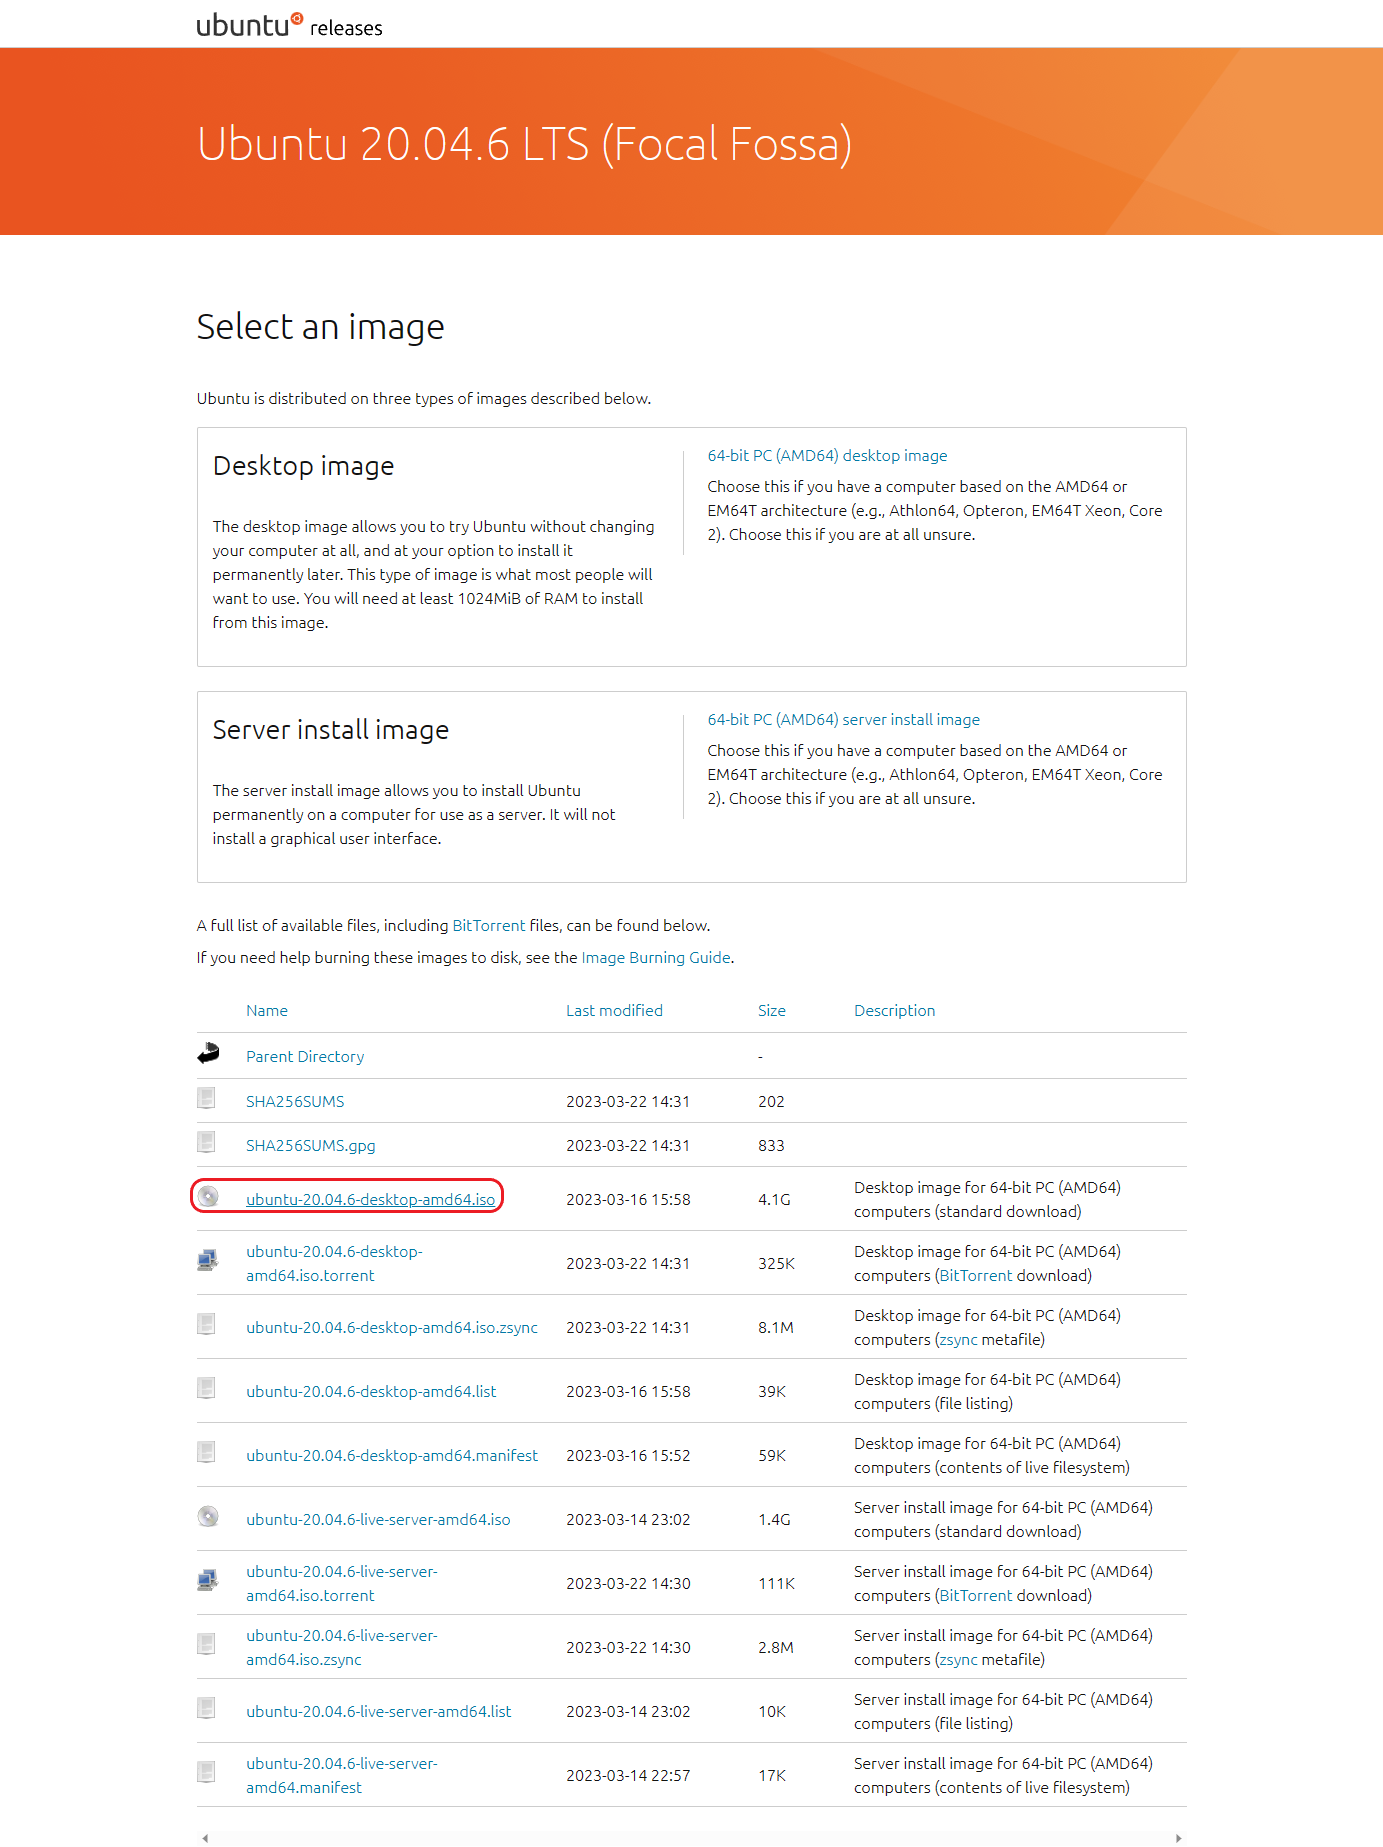Image resolution: width=1383 pixels, height=1847 pixels.
Task: Sort the listing by Description column
Action: [x=895, y=1011]
